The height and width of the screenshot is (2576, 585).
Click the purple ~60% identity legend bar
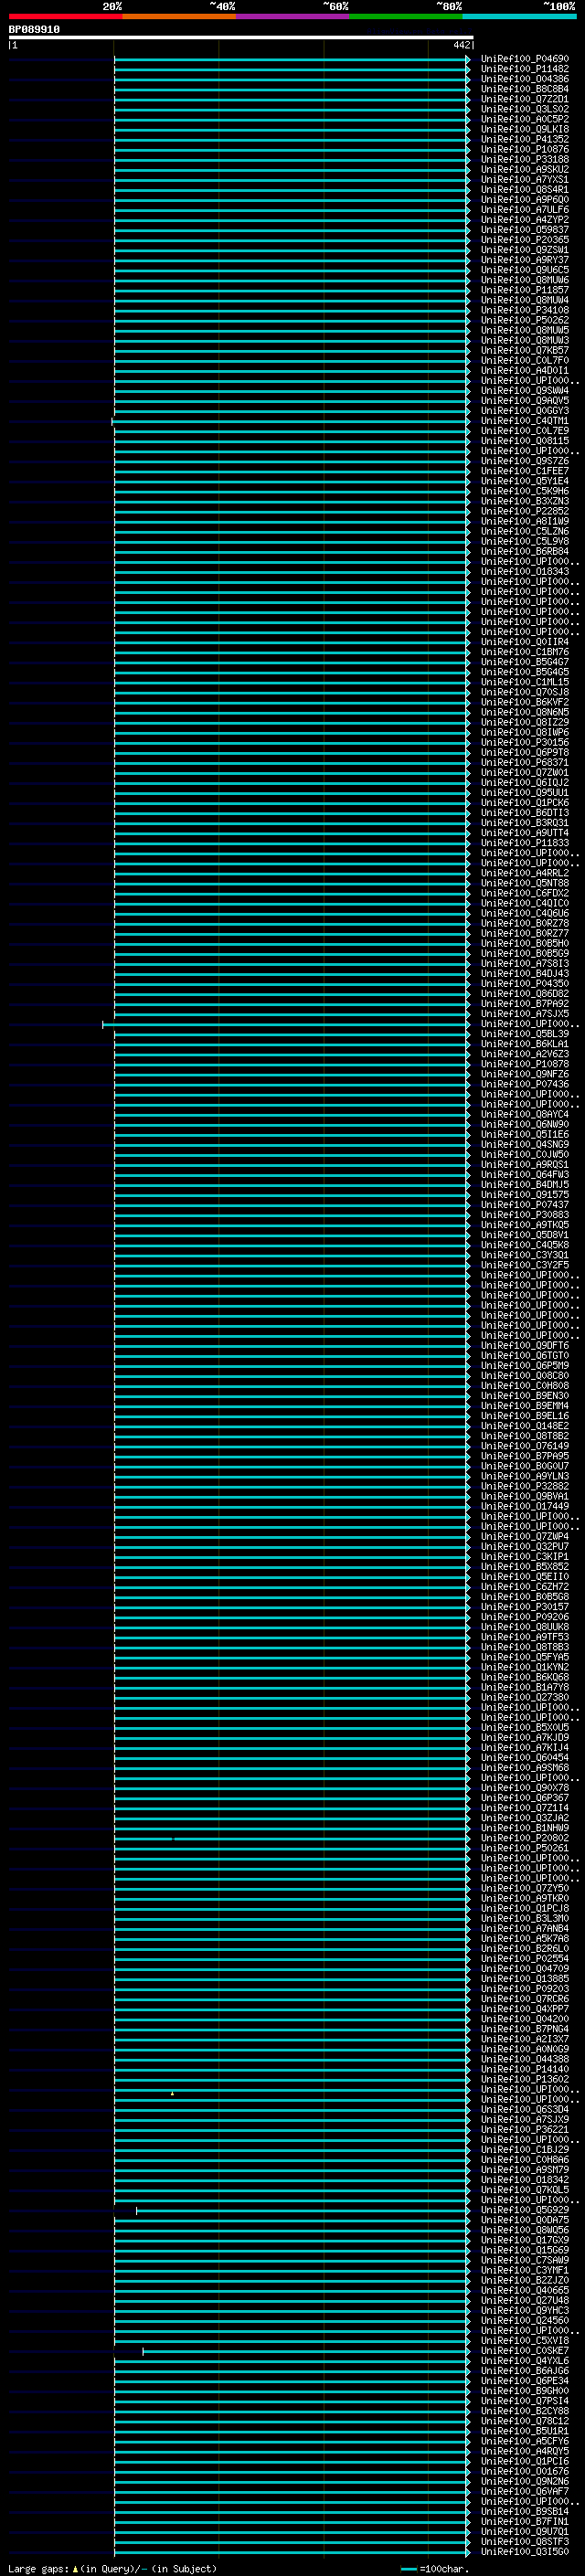coord(293,16)
